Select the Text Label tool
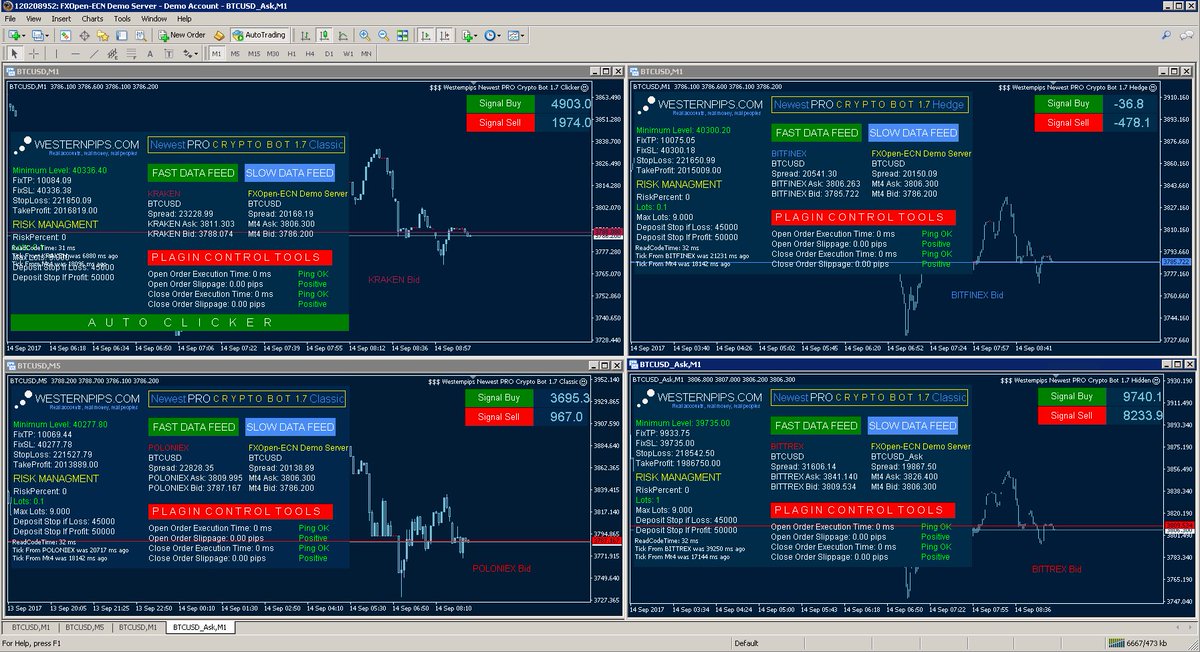Viewport: 1200px width, 652px height. tap(169, 54)
